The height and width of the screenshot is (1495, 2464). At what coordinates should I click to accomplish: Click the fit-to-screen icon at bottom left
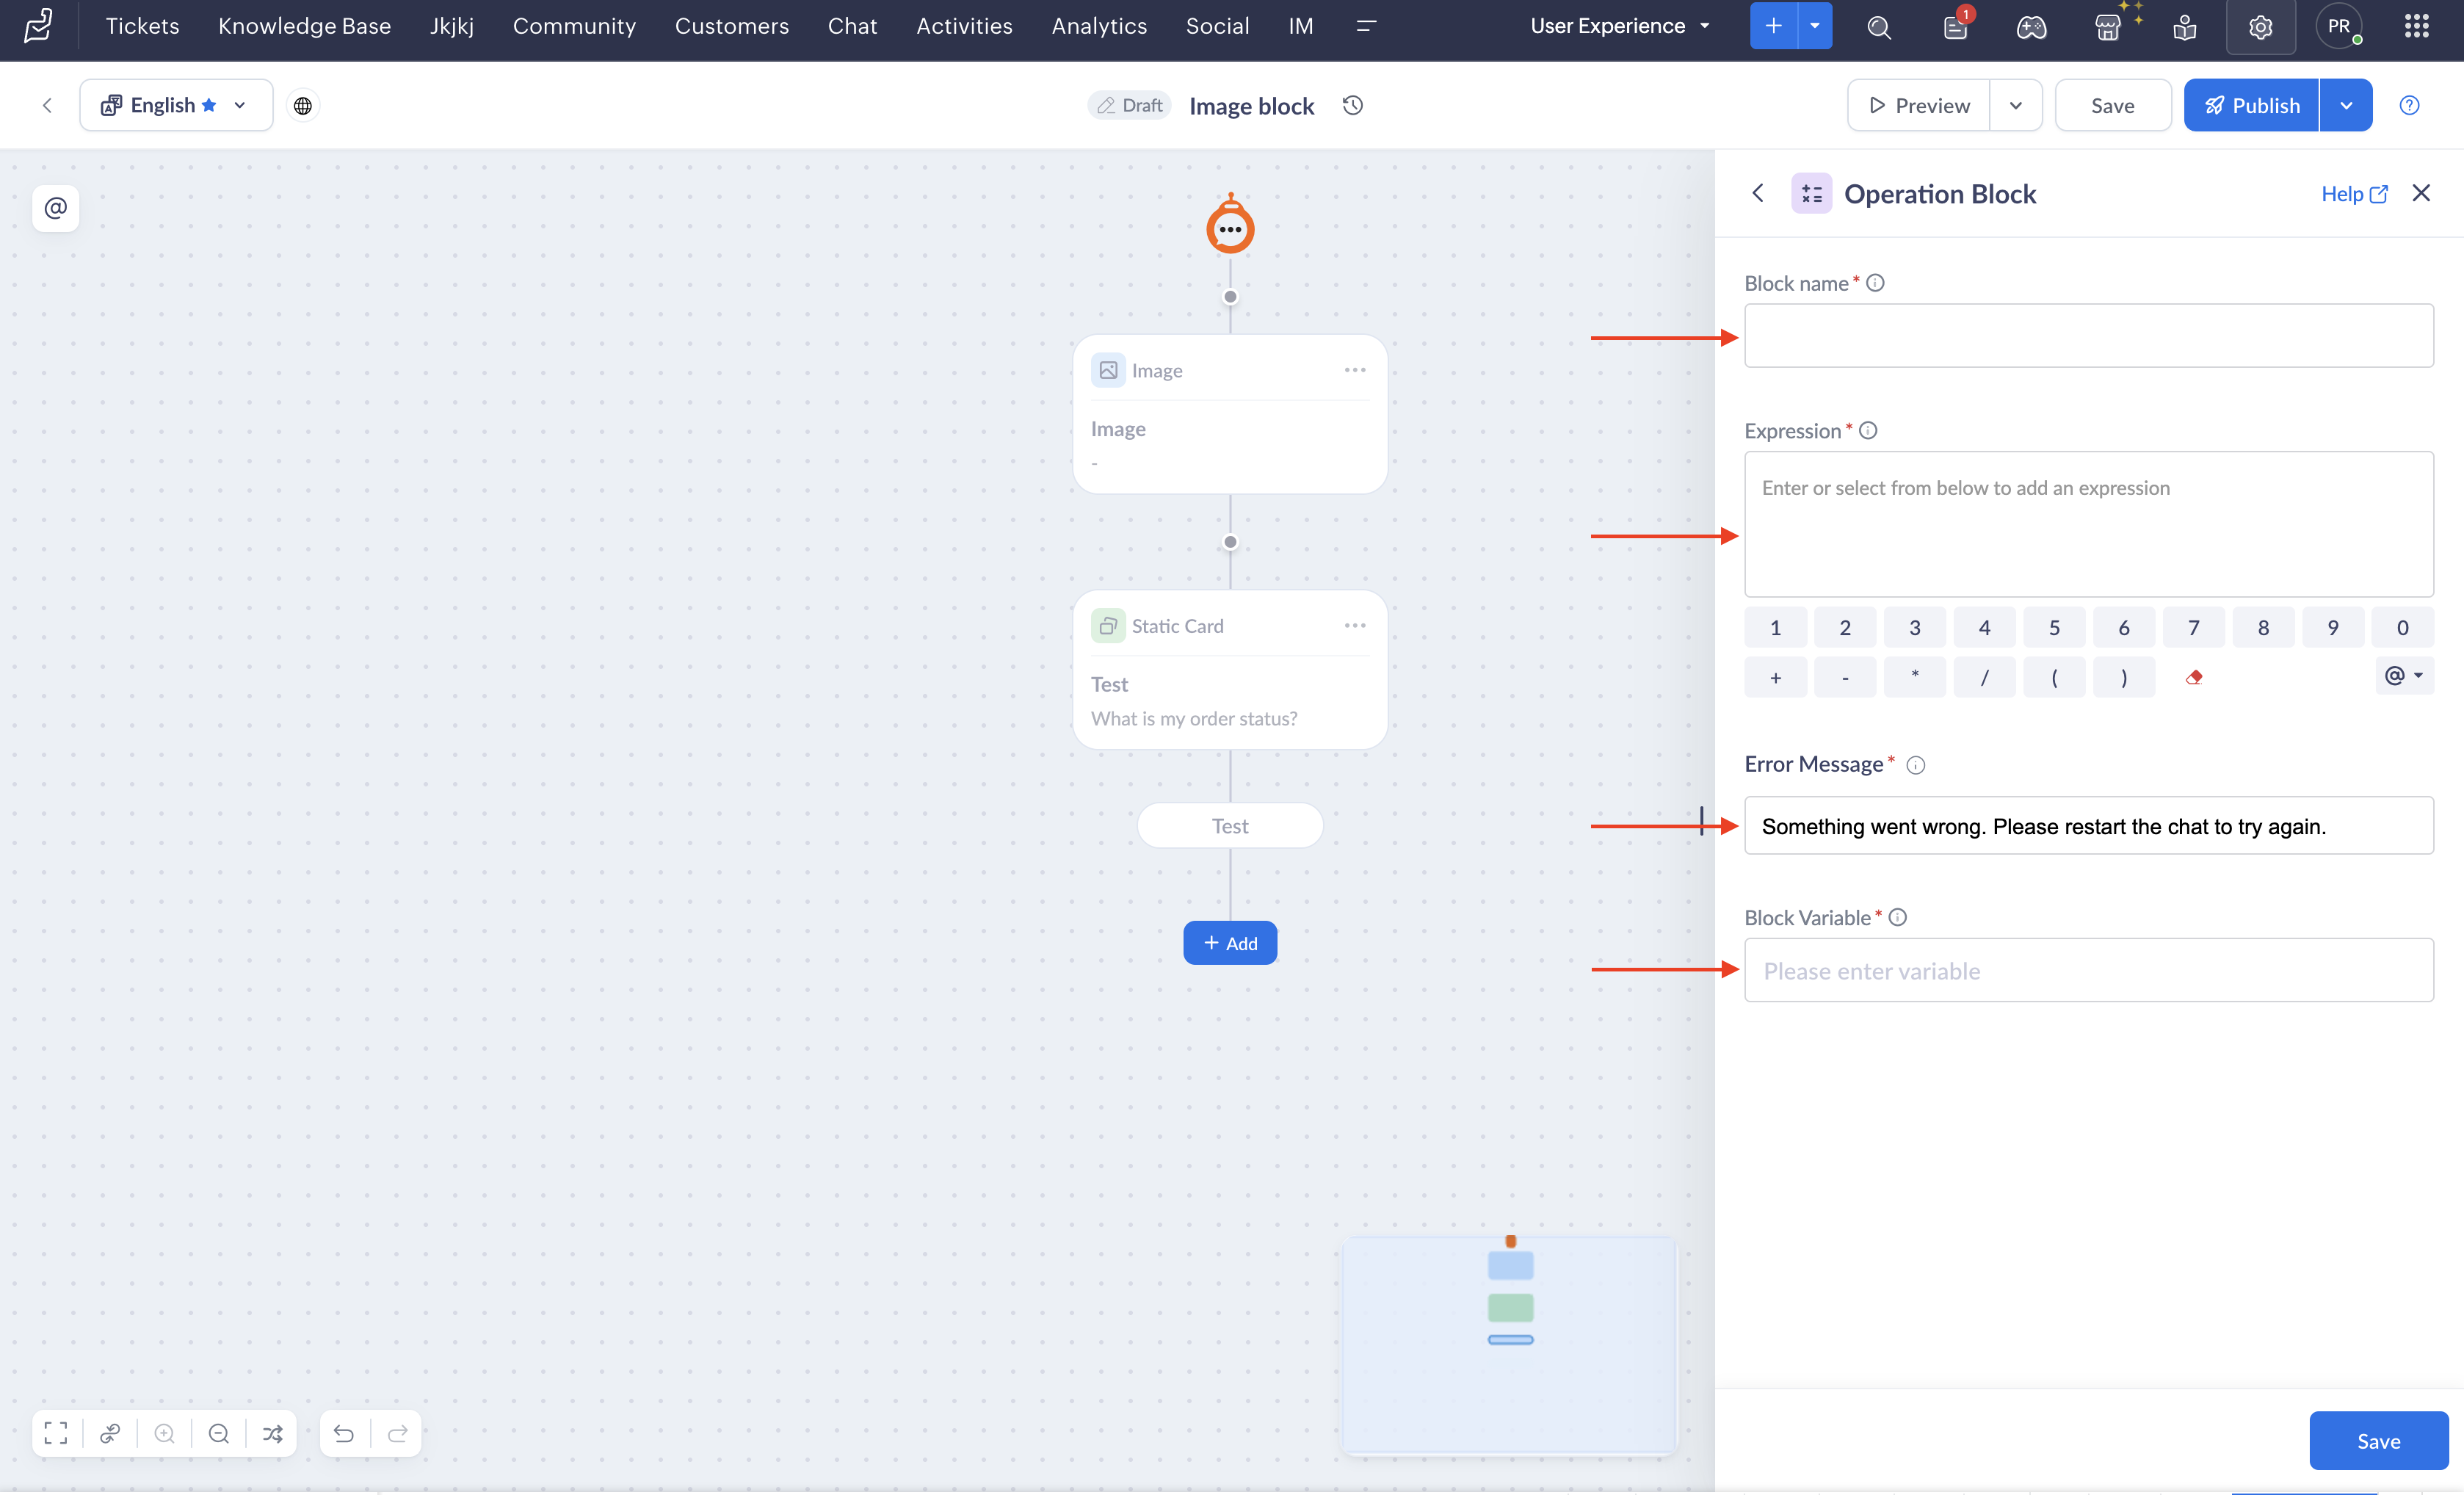click(56, 1433)
